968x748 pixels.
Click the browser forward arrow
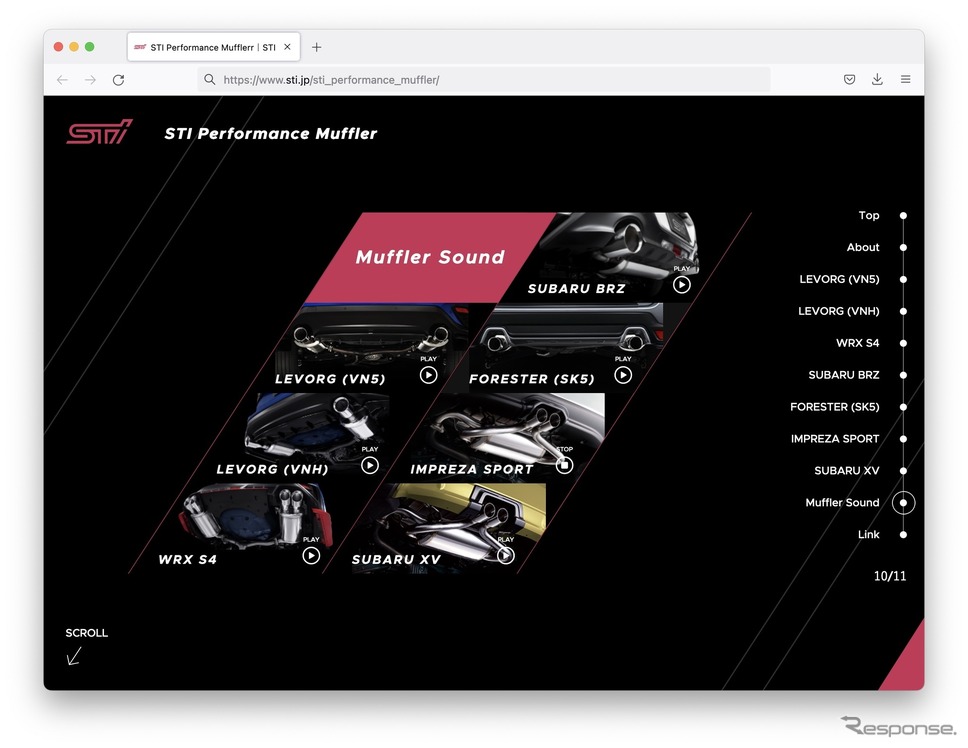pyautogui.click(x=90, y=80)
